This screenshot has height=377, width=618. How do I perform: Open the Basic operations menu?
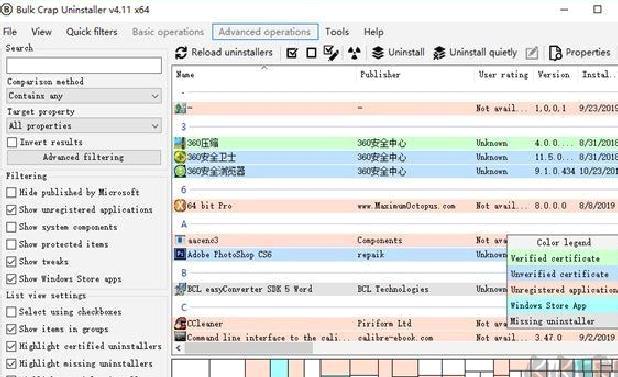pyautogui.click(x=168, y=32)
